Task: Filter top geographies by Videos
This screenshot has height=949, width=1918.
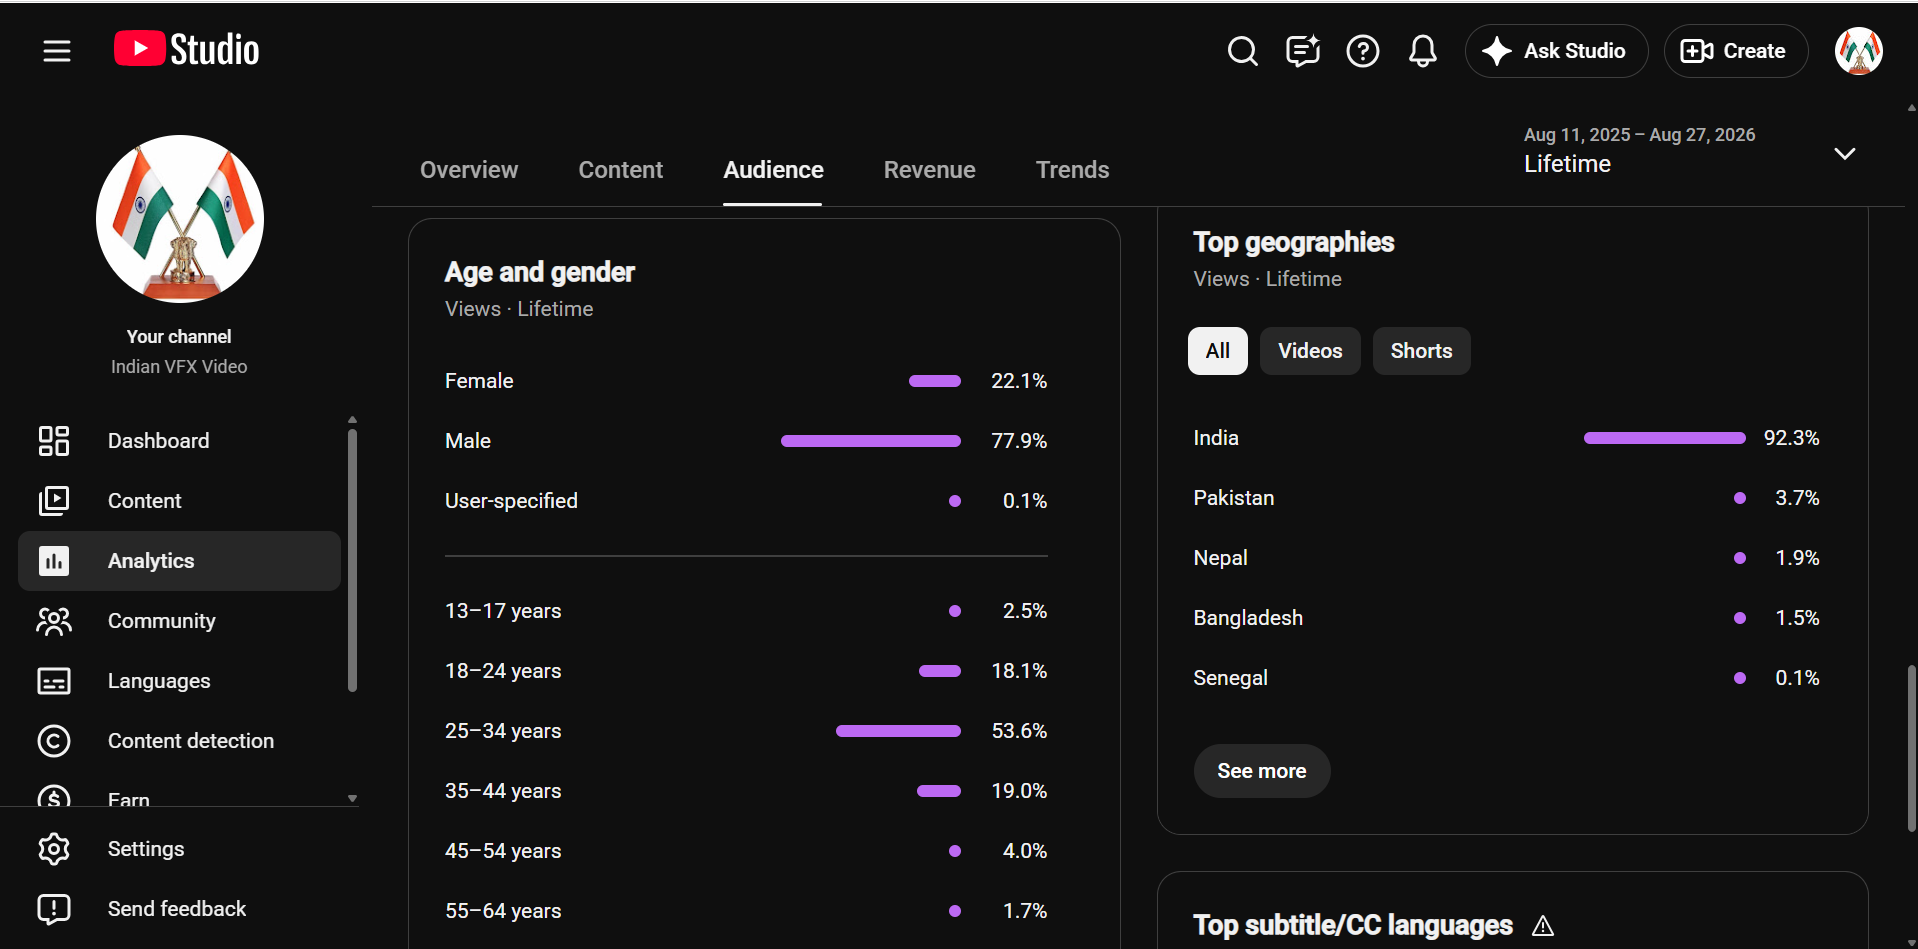Action: click(1310, 351)
